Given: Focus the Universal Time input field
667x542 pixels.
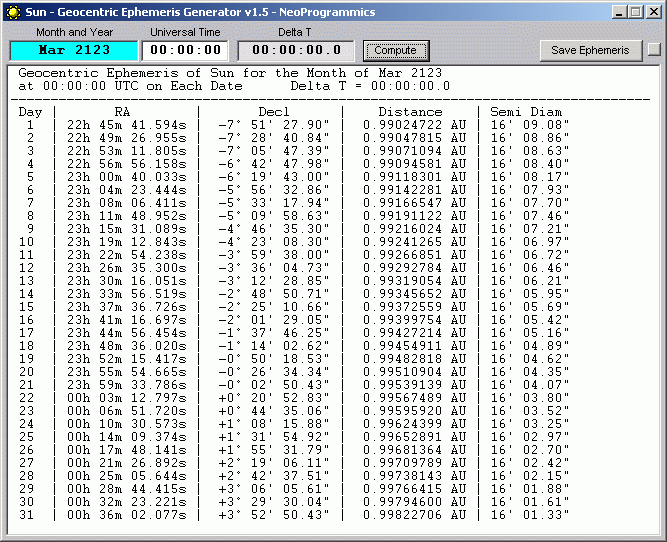Looking at the screenshot, I should (x=187, y=50).
